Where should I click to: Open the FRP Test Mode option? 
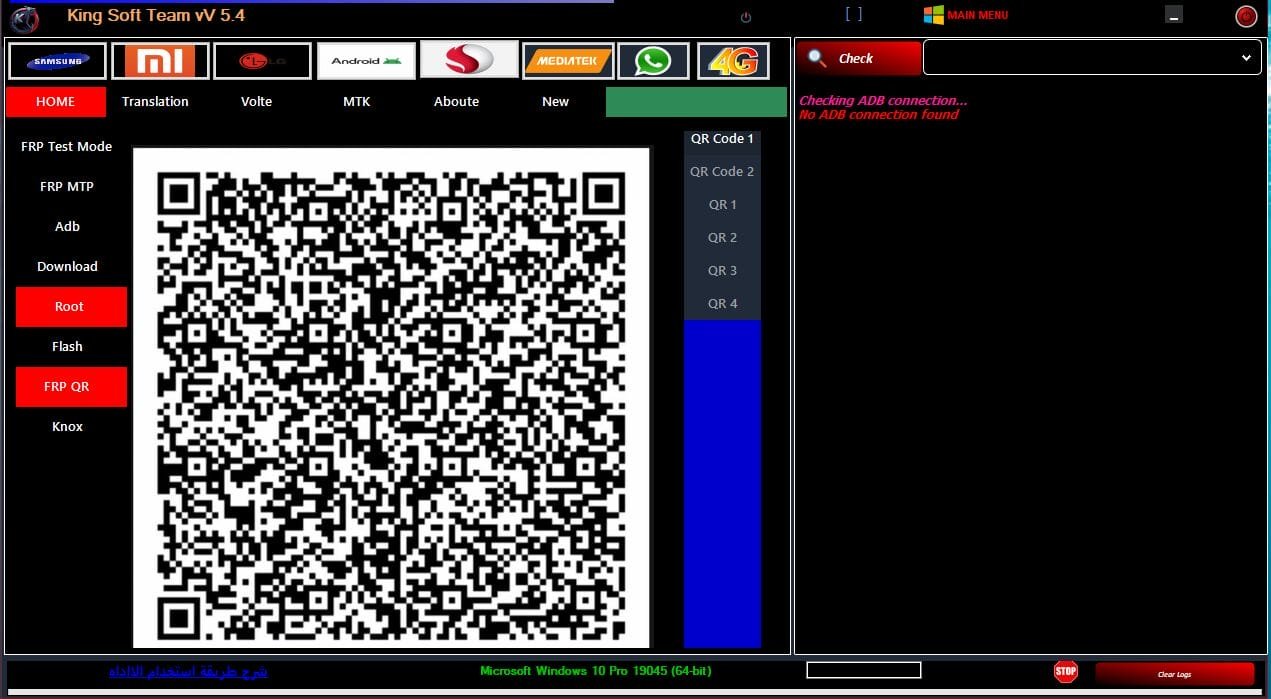67,147
